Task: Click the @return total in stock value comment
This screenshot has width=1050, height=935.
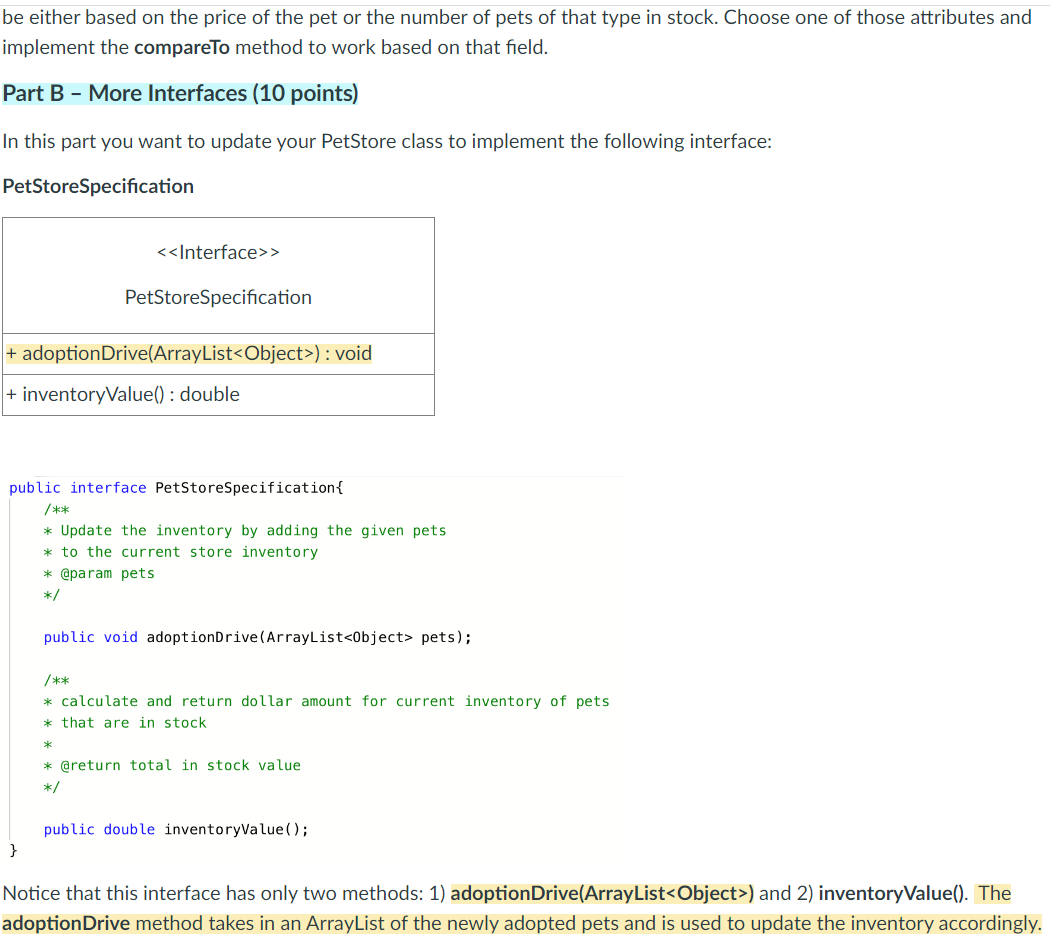Action: tap(172, 765)
